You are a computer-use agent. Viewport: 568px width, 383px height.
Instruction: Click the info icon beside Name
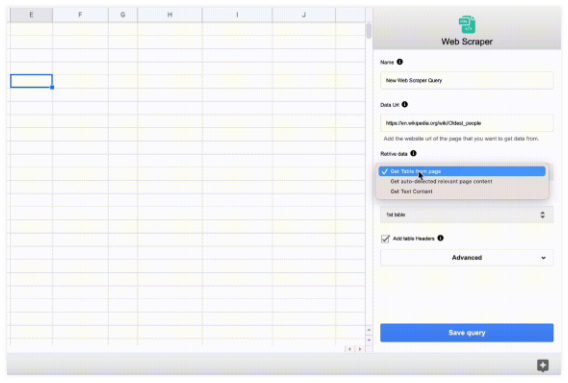point(400,62)
